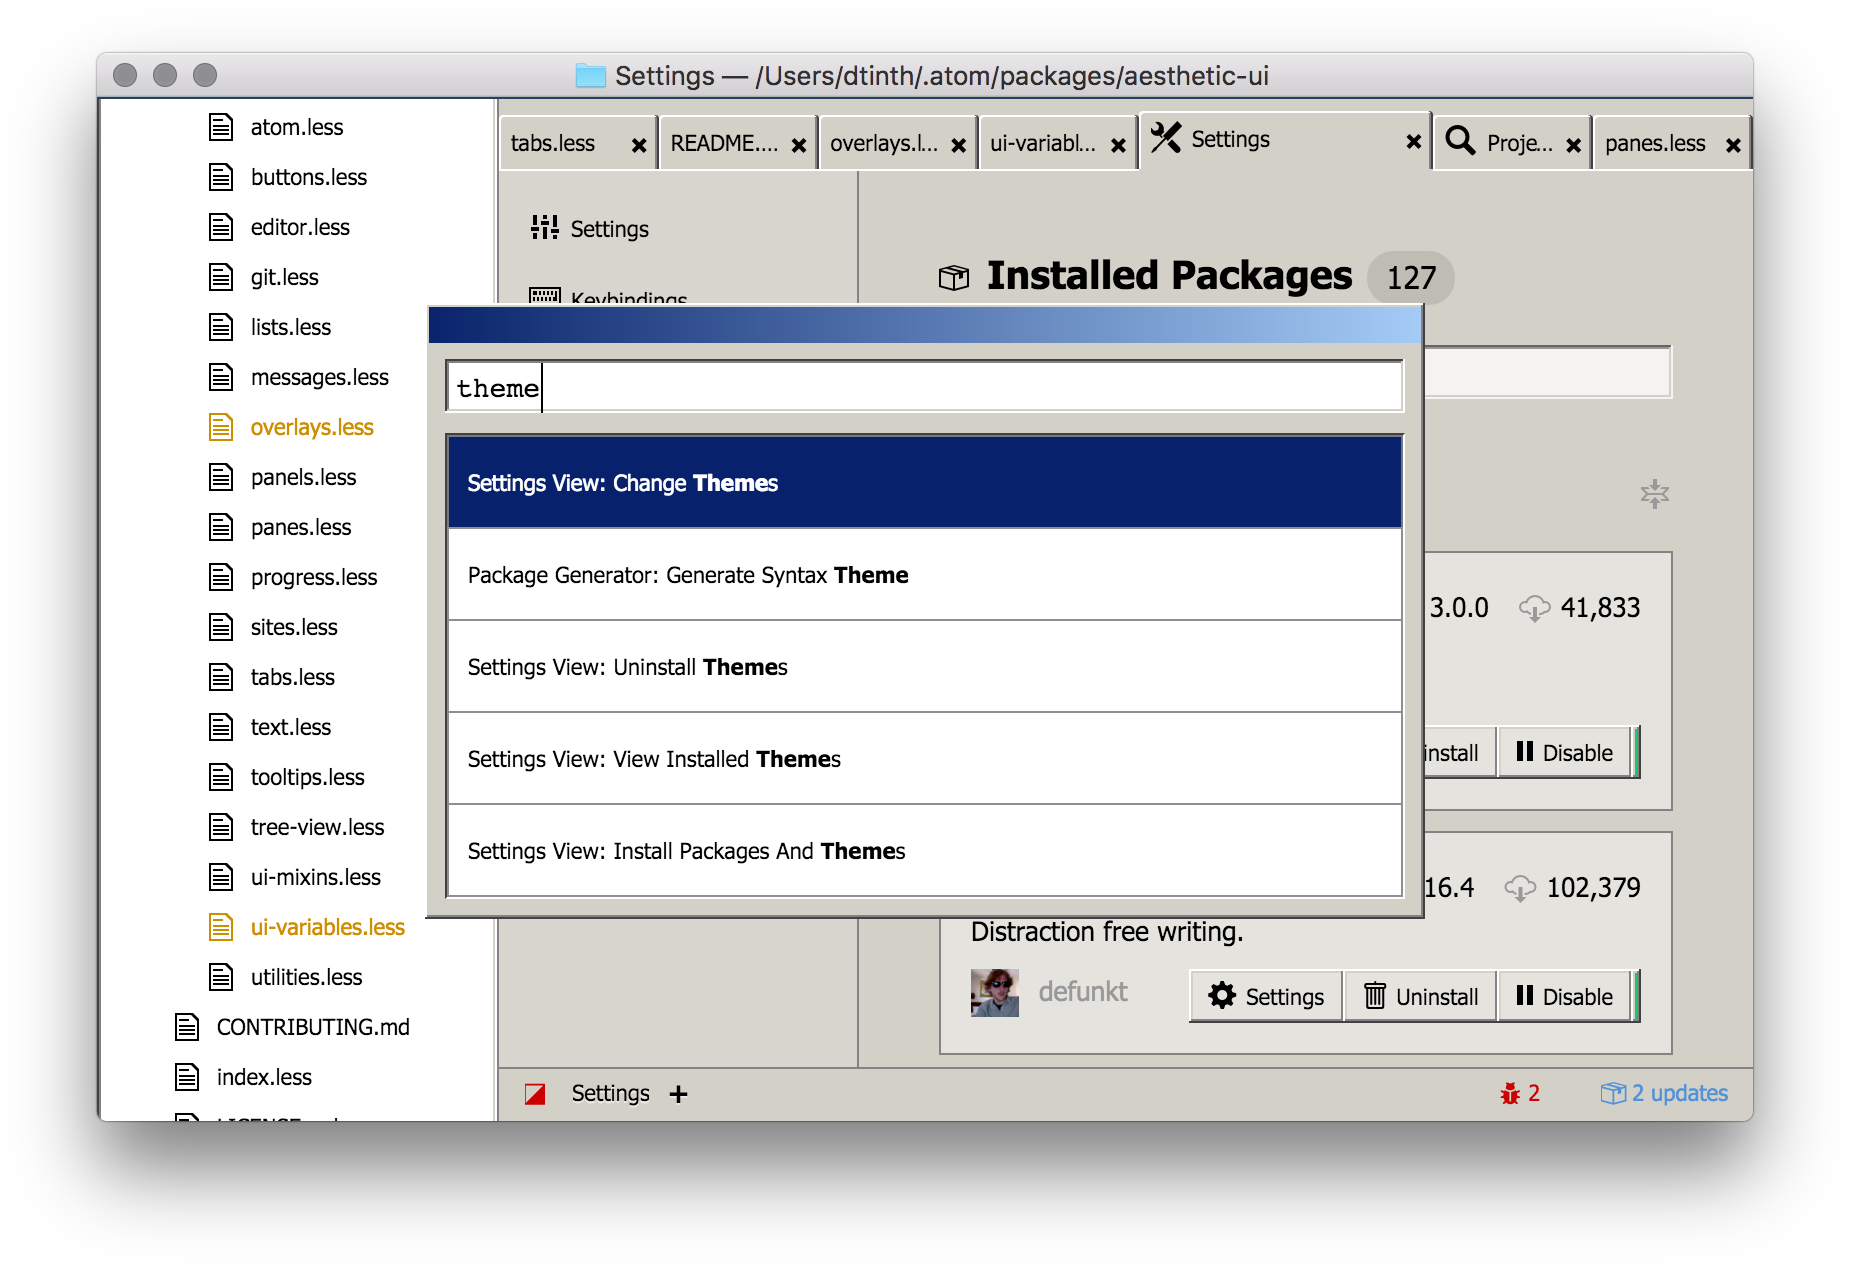Click in the command palette search field
This screenshot has width=1849, height=1269.
pos(925,387)
